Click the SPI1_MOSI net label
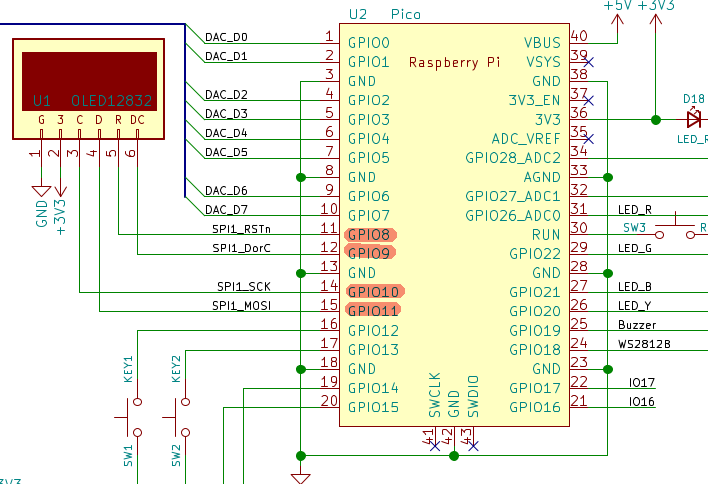Screen dimensions: 708x484 click(x=242, y=306)
